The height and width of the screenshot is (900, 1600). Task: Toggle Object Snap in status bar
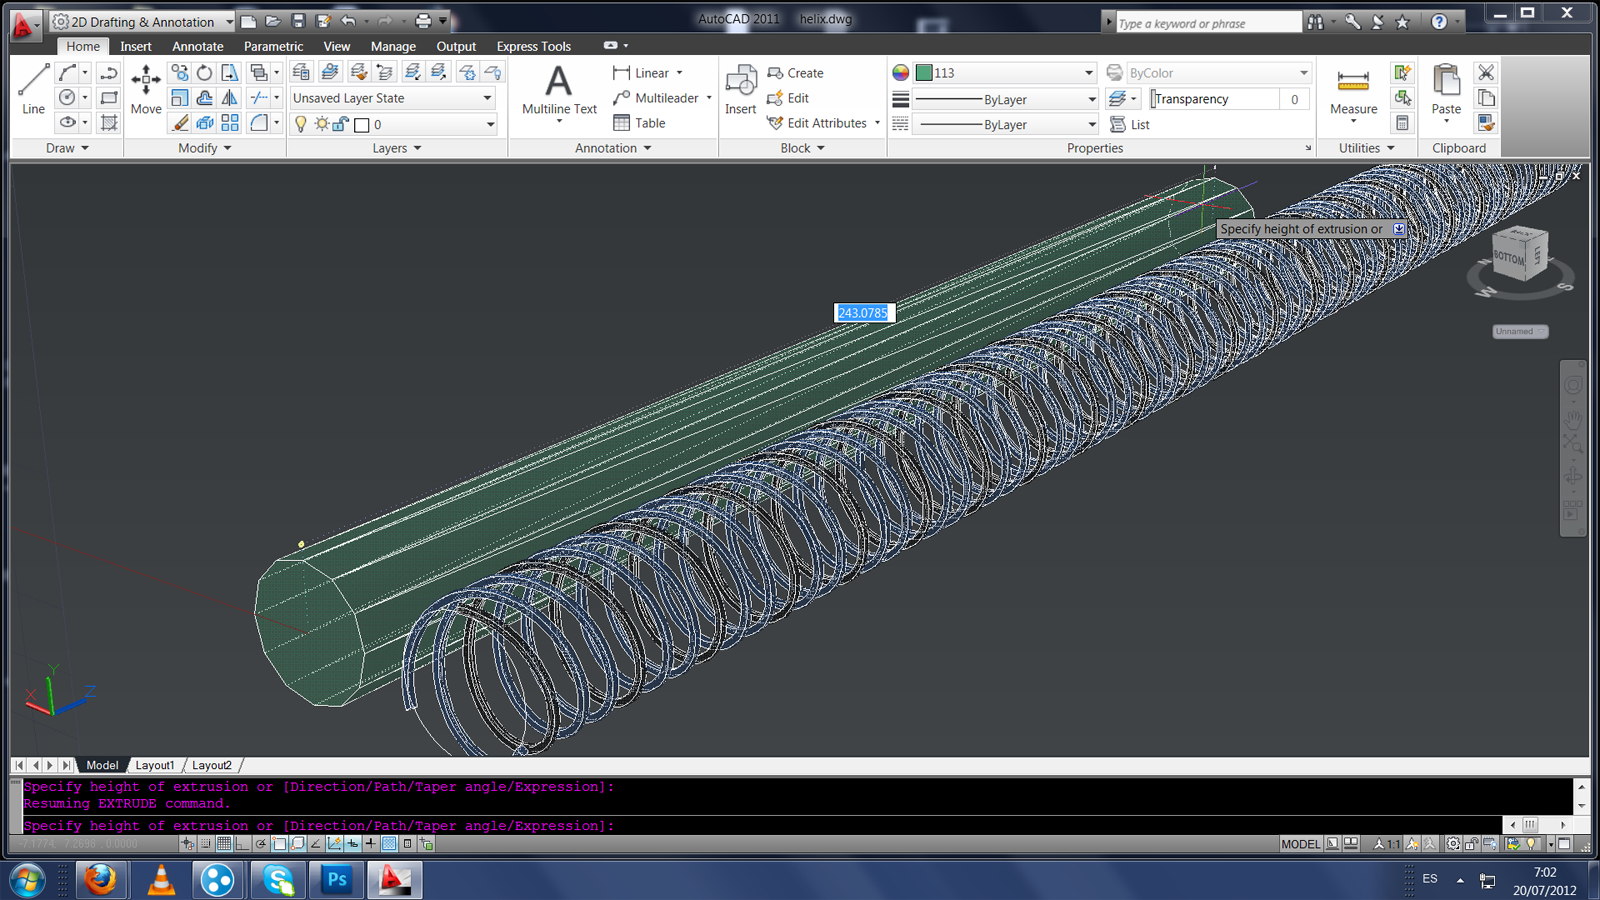pos(279,844)
